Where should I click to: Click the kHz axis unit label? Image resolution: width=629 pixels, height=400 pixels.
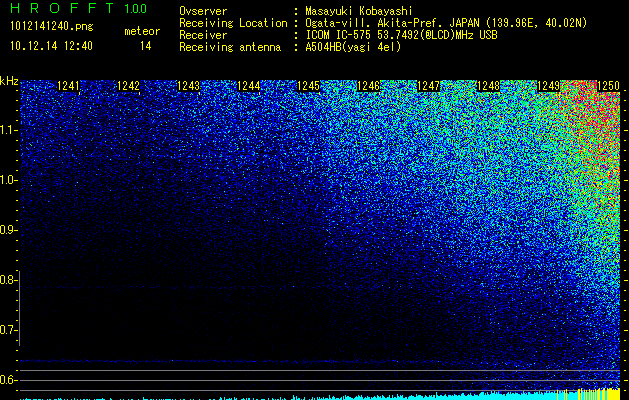pos(9,81)
